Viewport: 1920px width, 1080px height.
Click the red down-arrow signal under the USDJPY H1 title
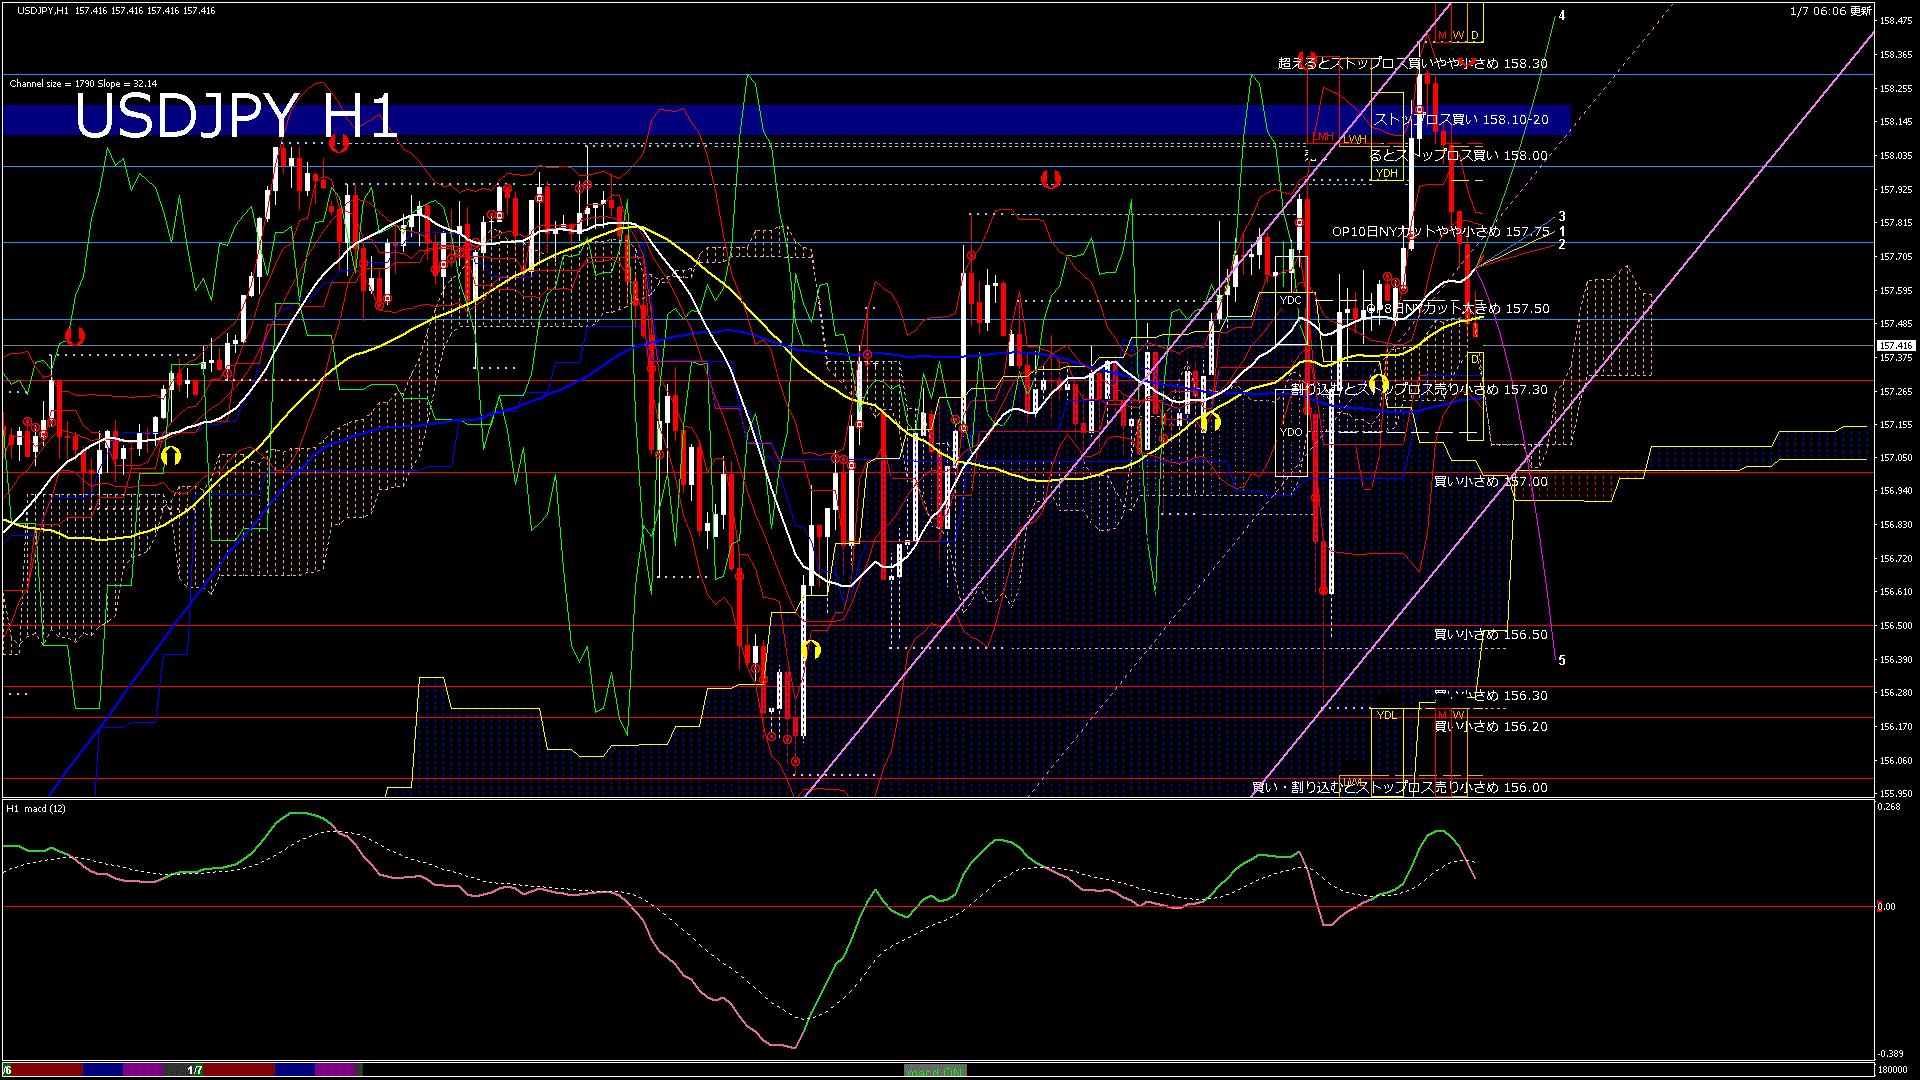pos(339,143)
